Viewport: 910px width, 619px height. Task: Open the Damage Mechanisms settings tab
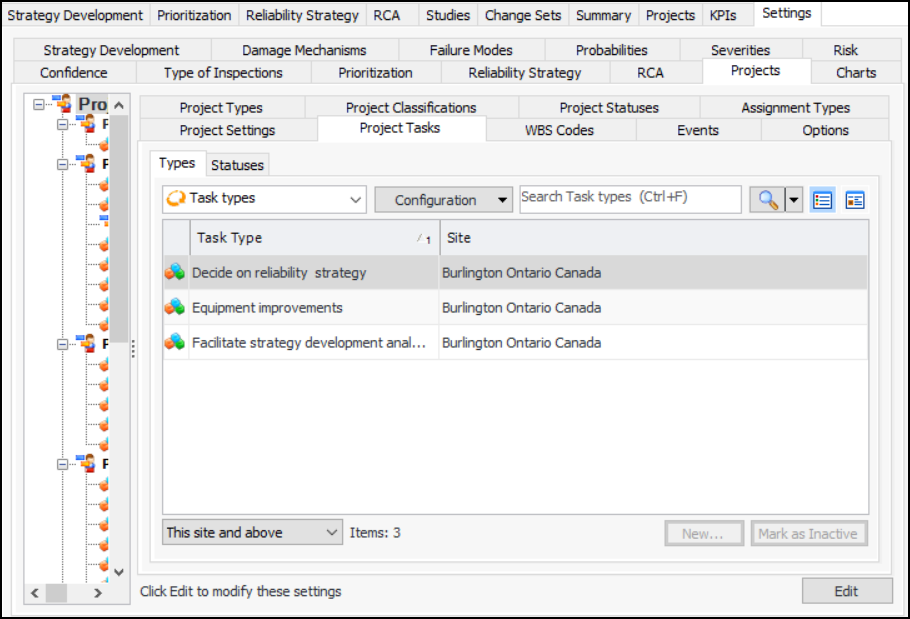(x=304, y=50)
